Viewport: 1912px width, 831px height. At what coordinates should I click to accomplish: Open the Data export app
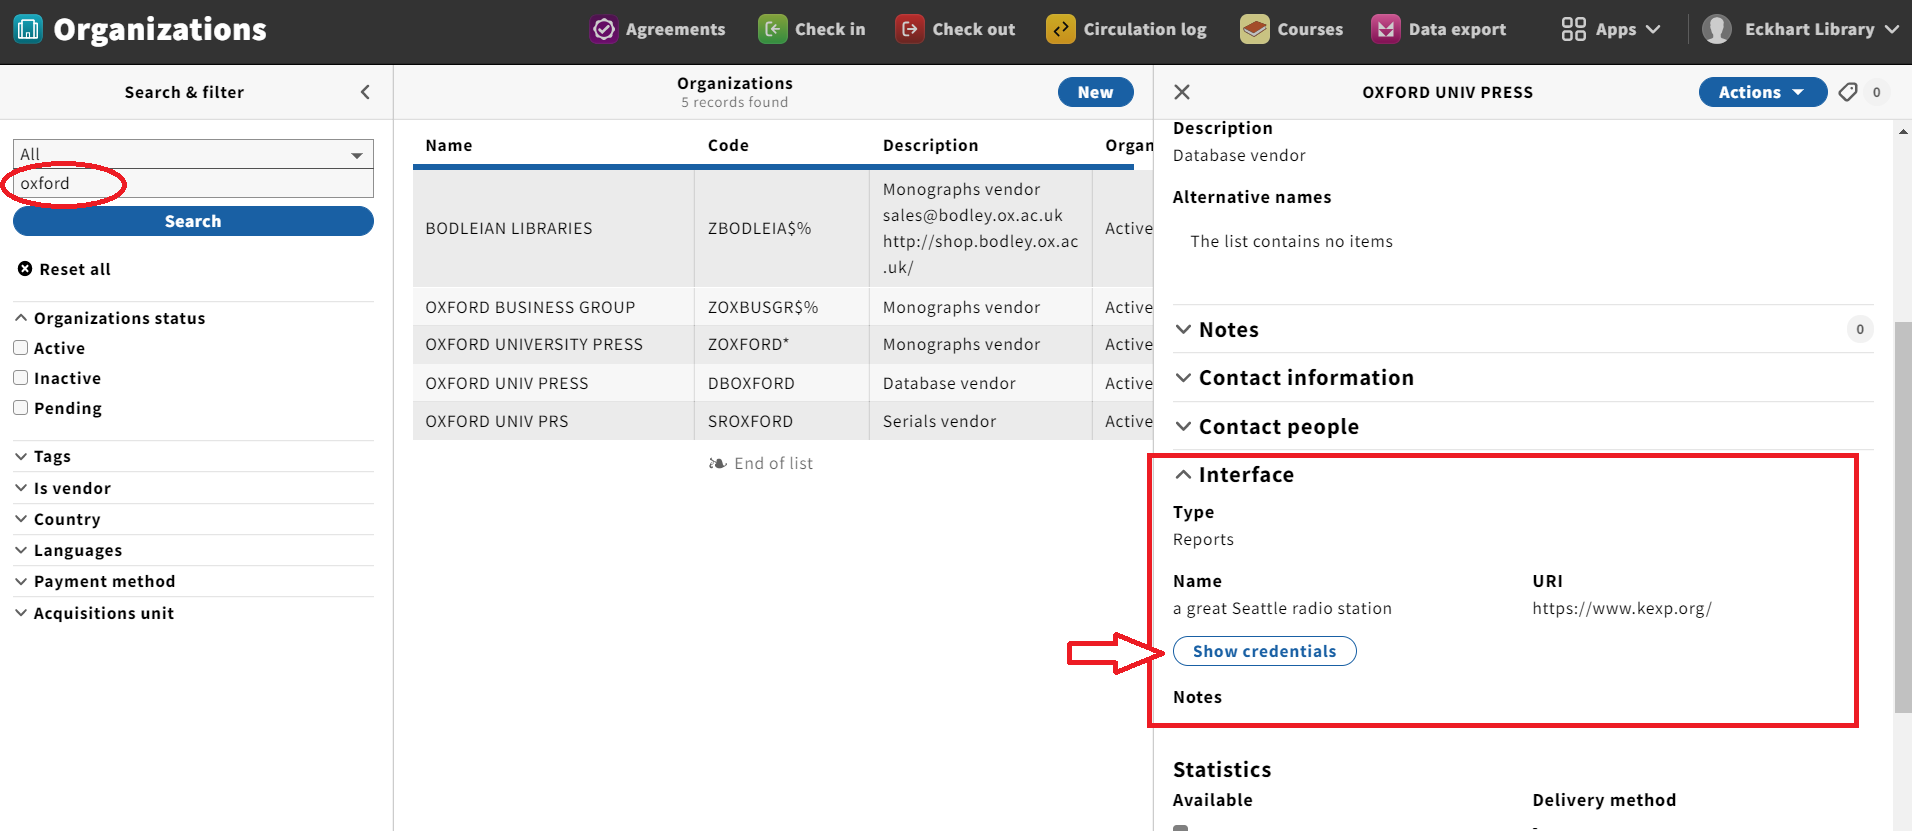(x=1438, y=29)
